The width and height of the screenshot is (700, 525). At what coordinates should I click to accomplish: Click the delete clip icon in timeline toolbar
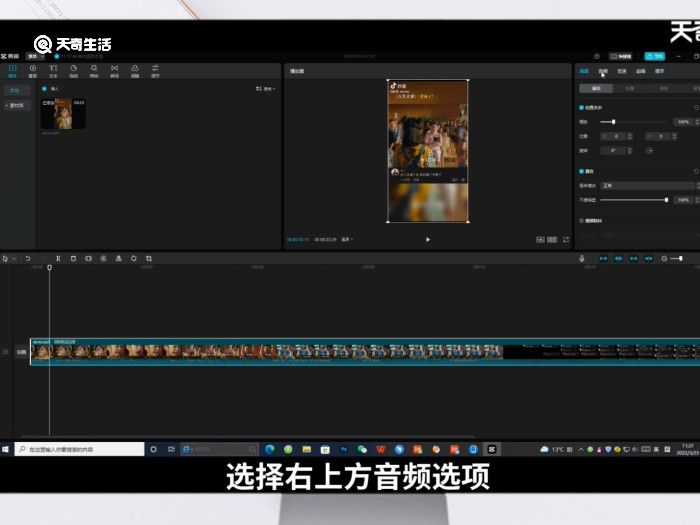click(73, 258)
